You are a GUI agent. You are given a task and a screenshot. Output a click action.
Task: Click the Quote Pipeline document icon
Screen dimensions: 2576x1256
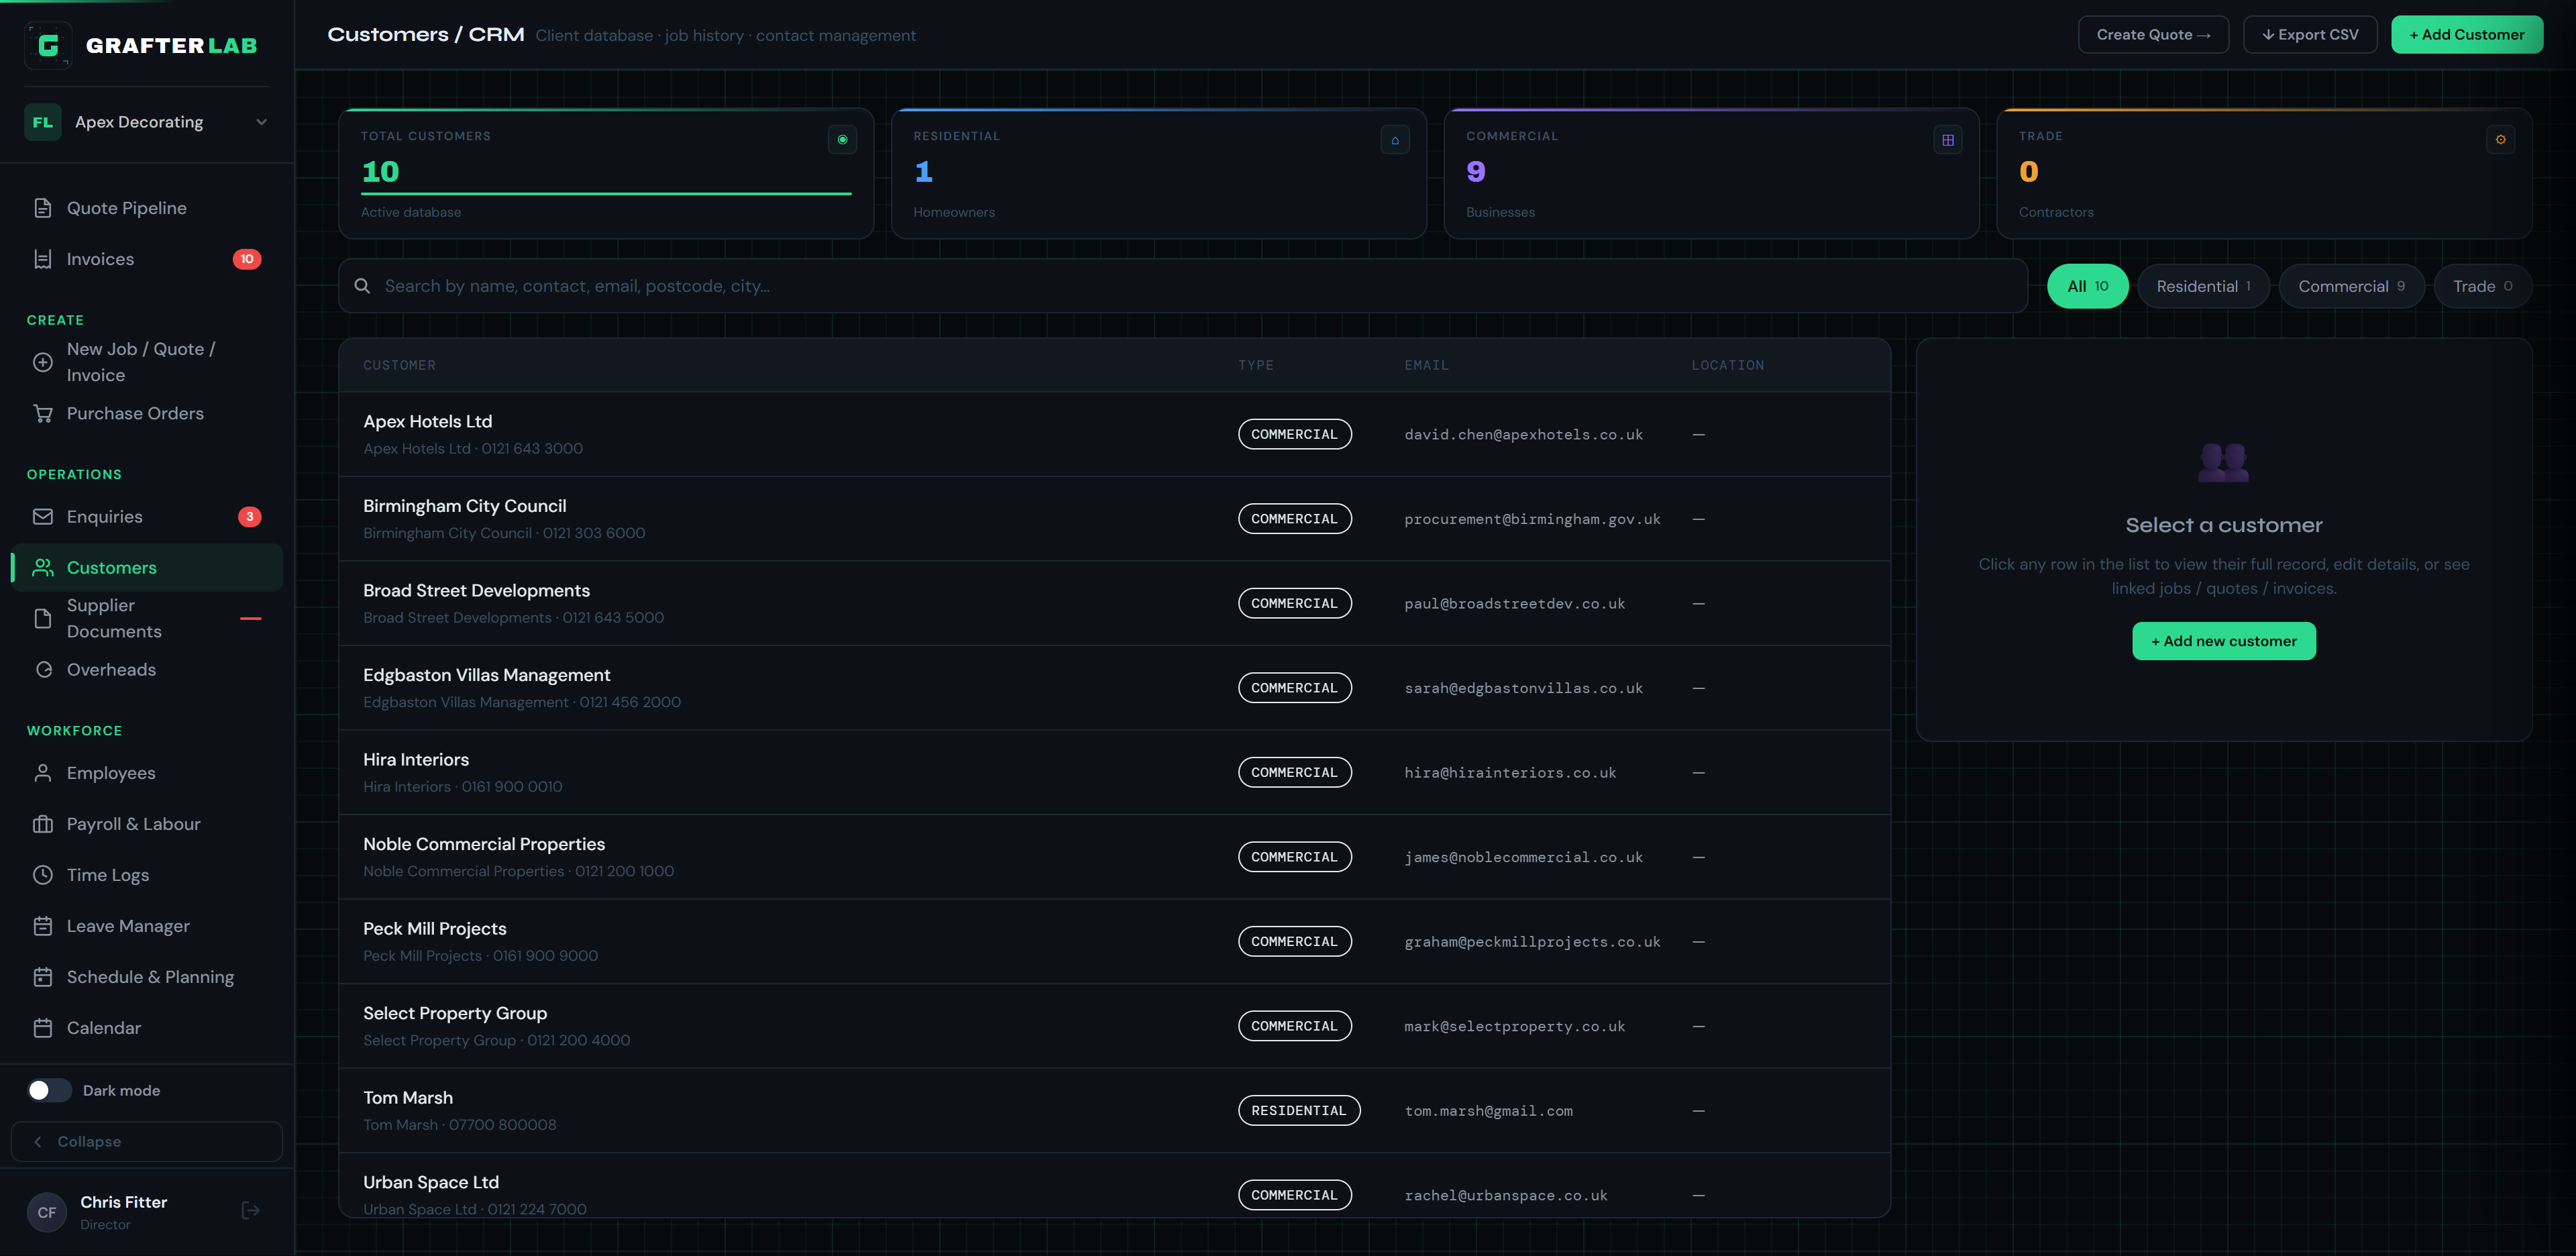click(43, 208)
